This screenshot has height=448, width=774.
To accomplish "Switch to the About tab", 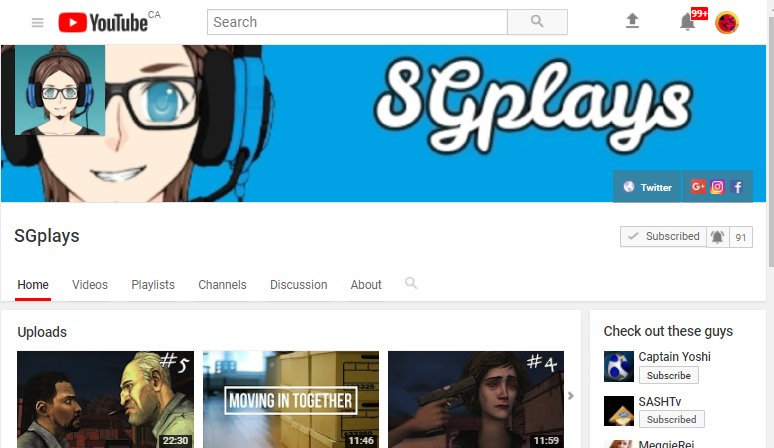I will pyautogui.click(x=366, y=285).
